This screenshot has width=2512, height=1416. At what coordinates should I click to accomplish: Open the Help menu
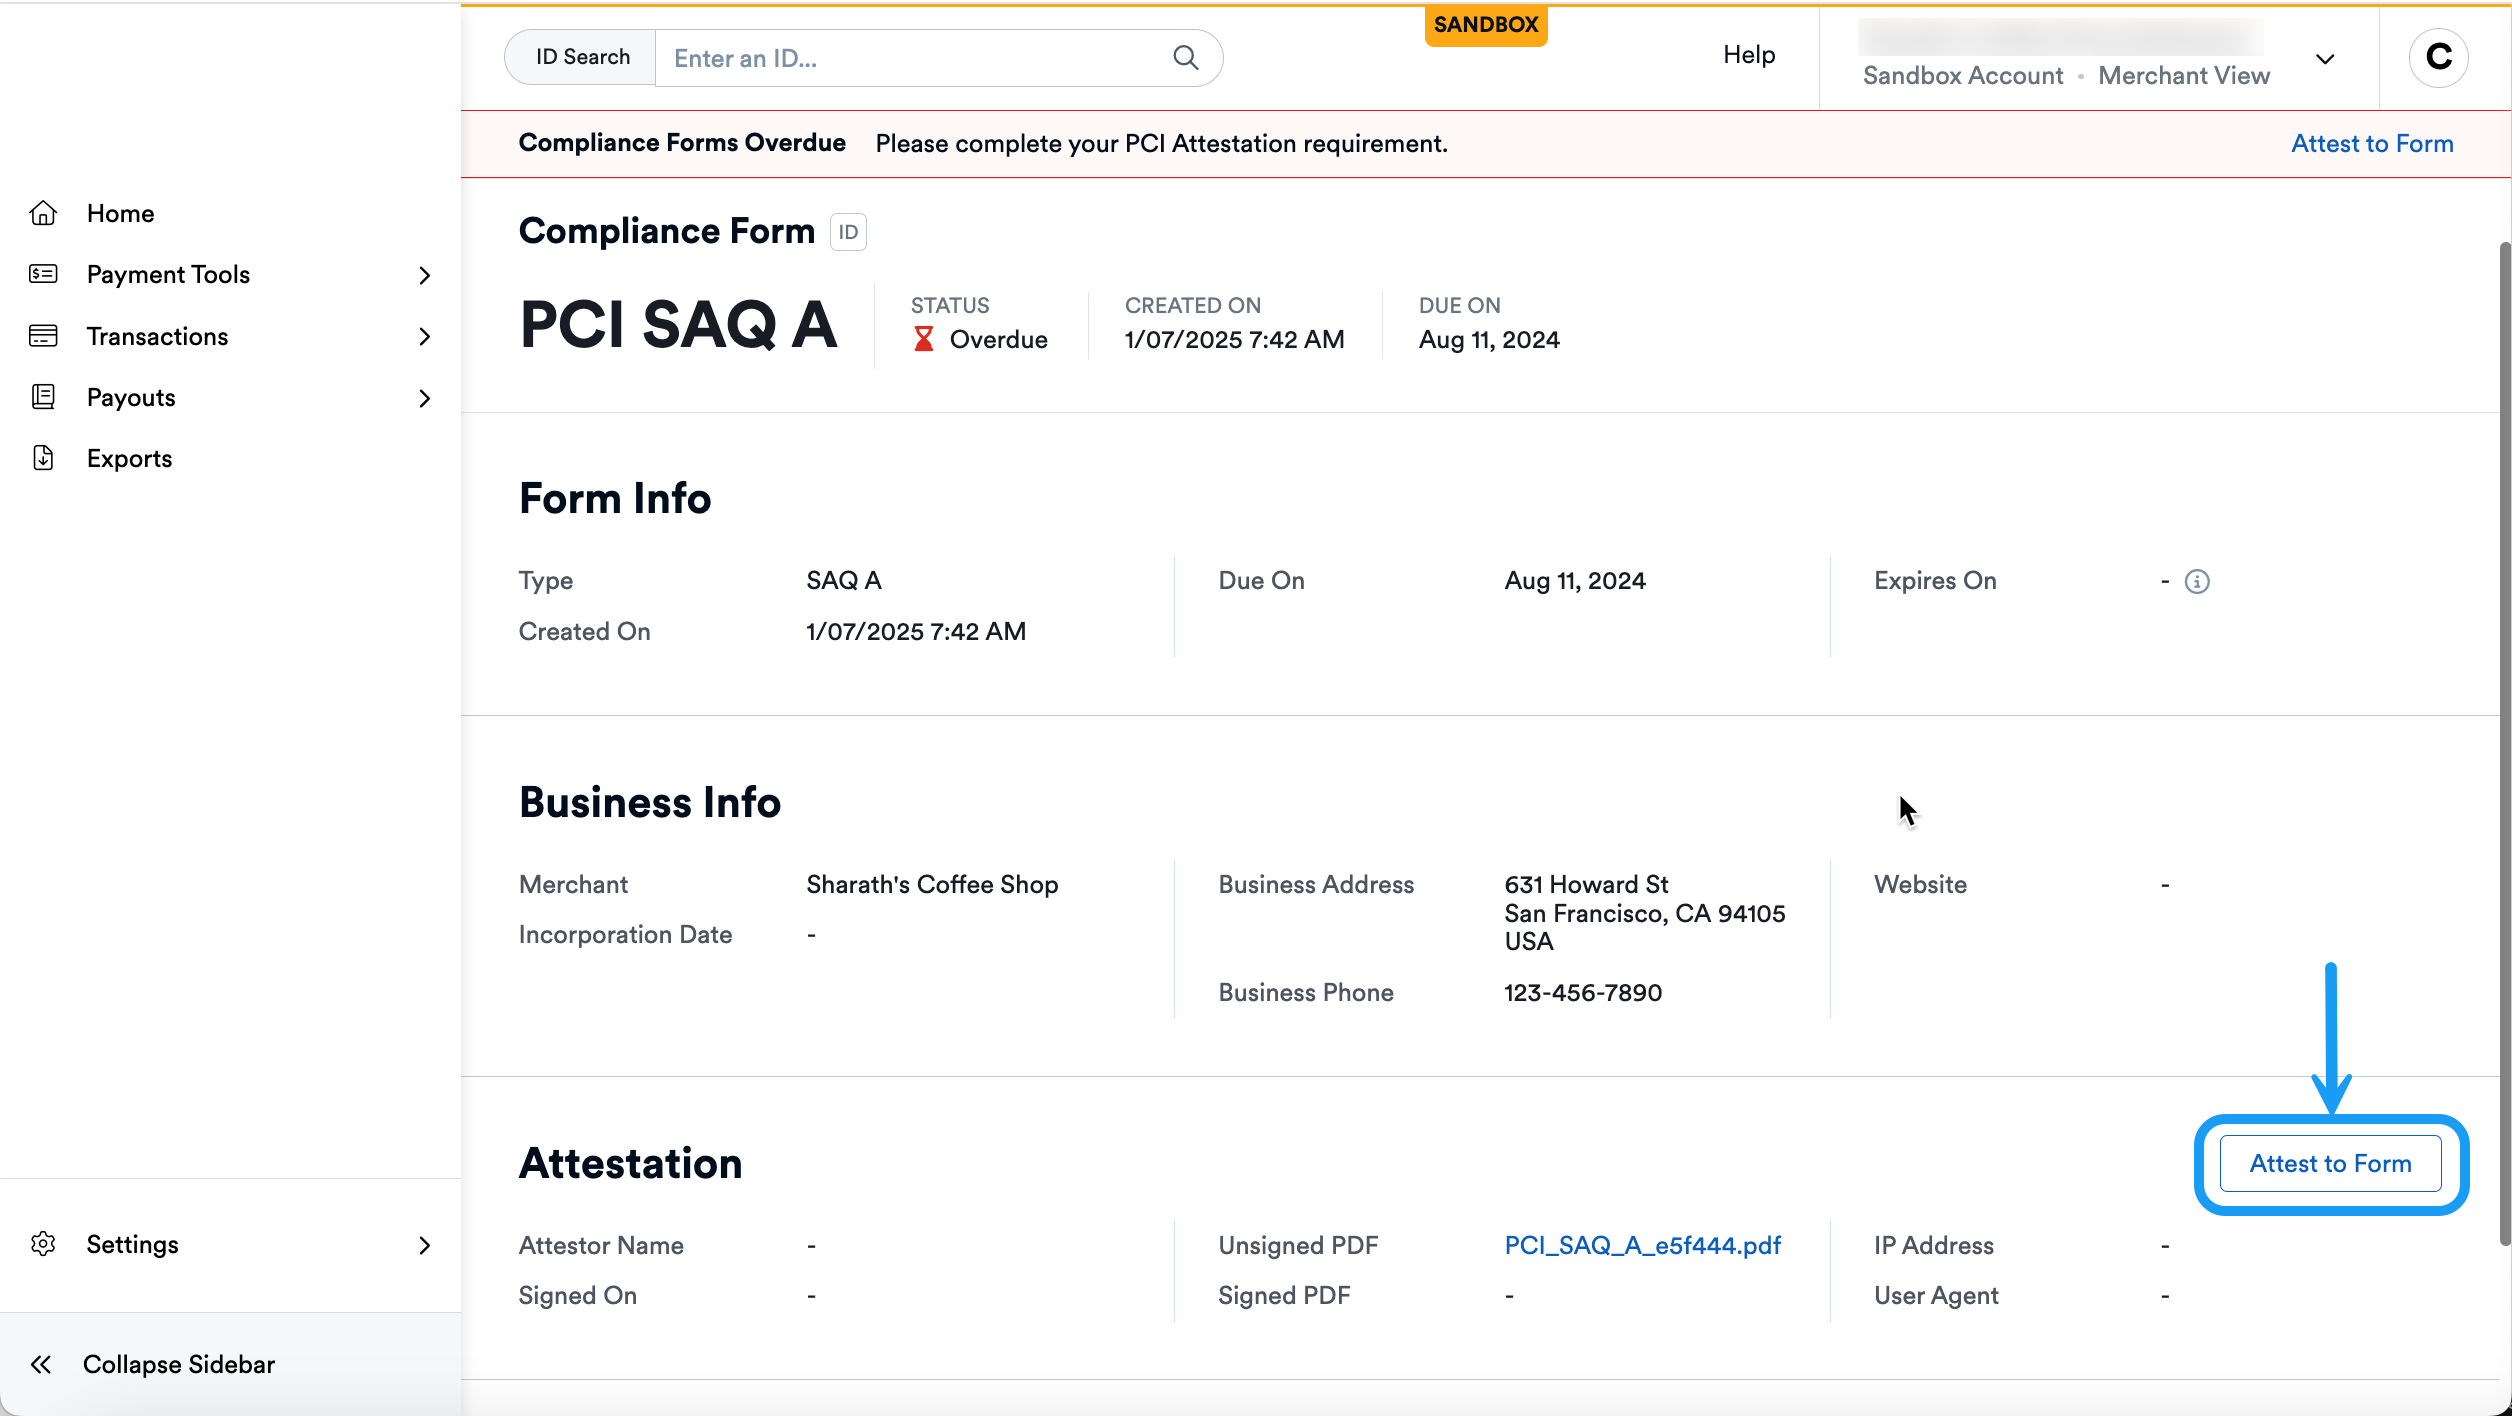[x=1748, y=55]
